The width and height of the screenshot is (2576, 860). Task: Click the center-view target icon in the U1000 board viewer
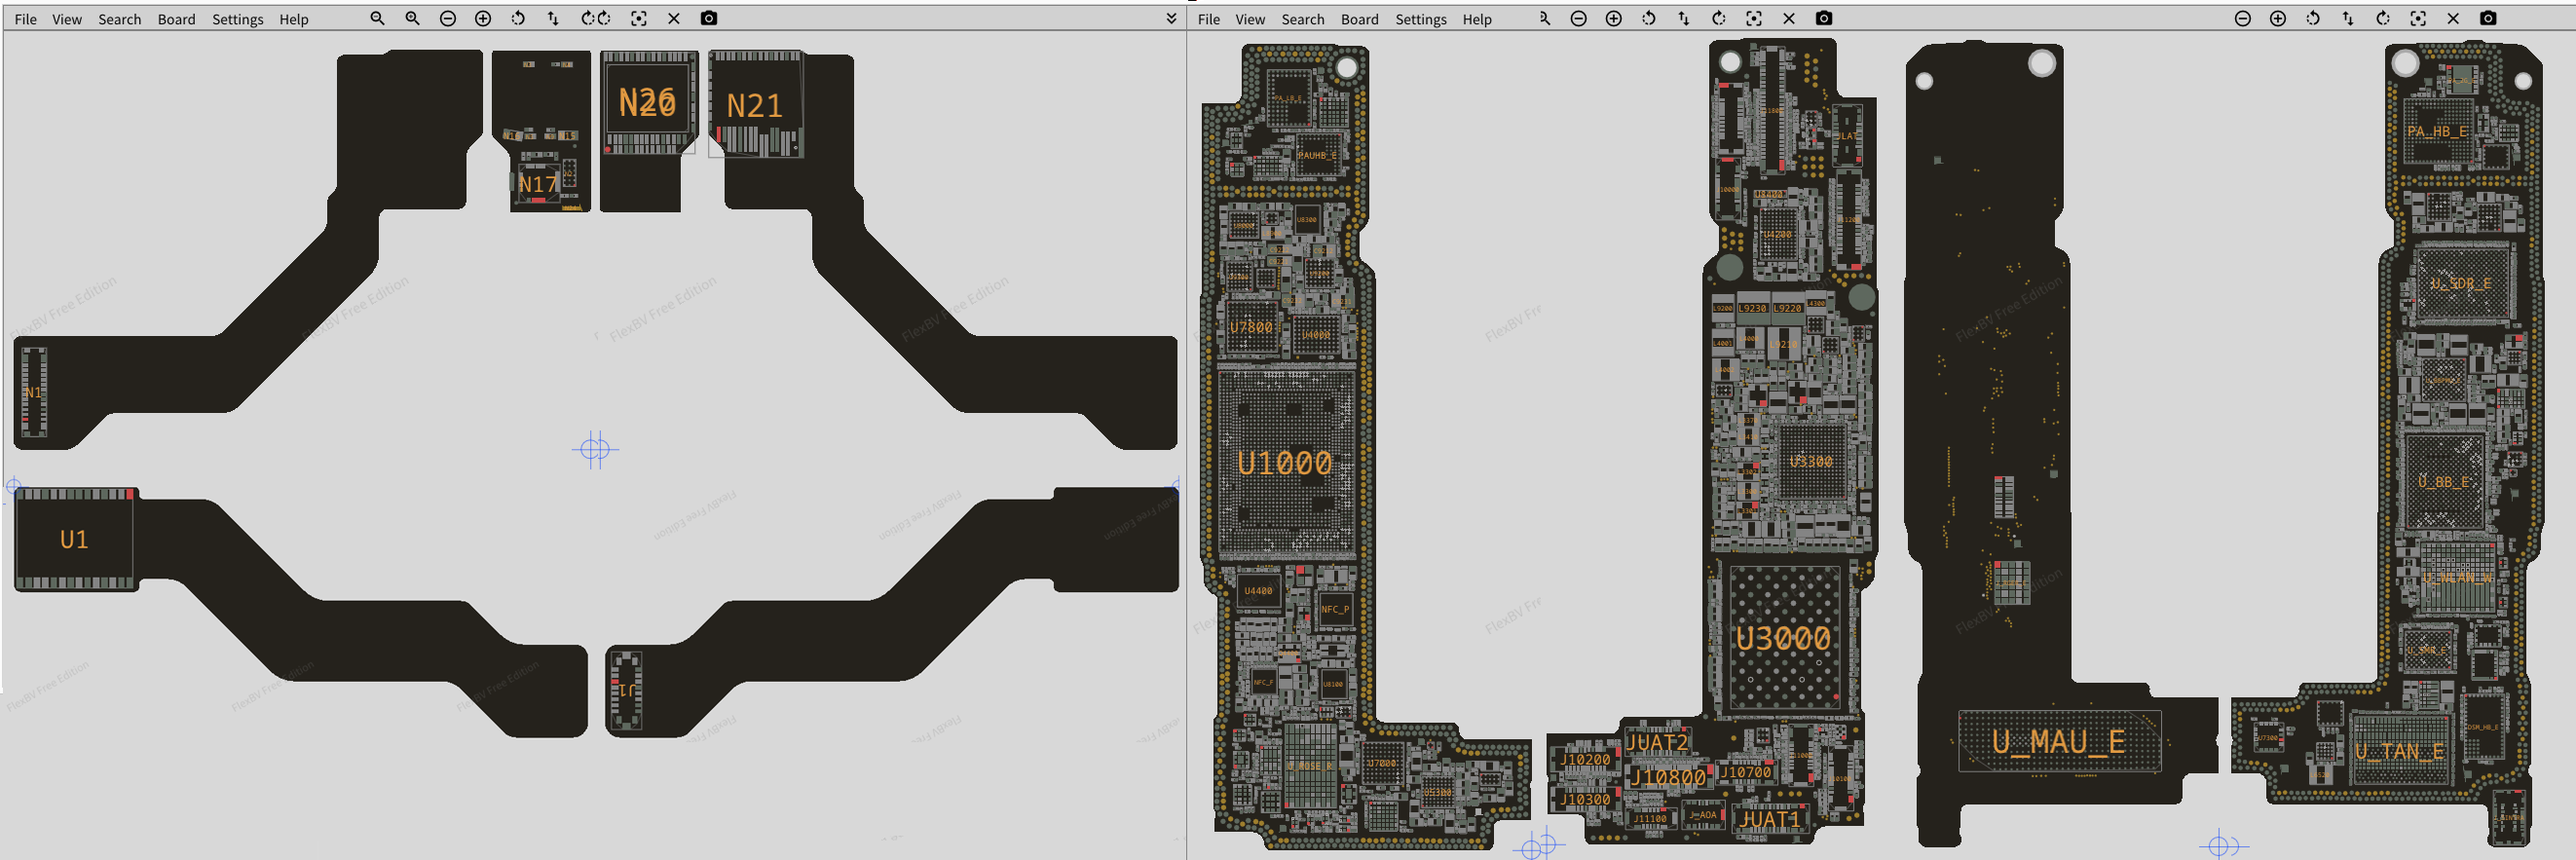[1753, 18]
